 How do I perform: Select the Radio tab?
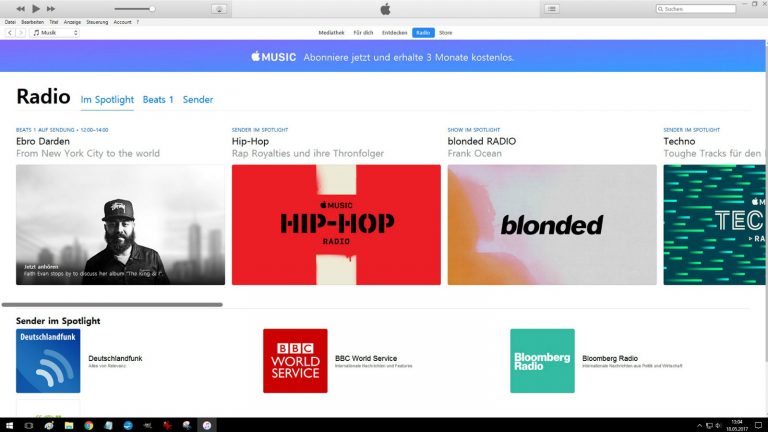(423, 33)
